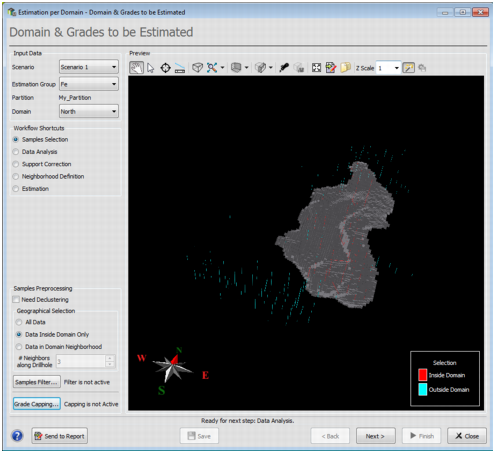This screenshot has height=454, width=496.
Task: Click the zoom extents magnifier icon
Action: coord(212,68)
